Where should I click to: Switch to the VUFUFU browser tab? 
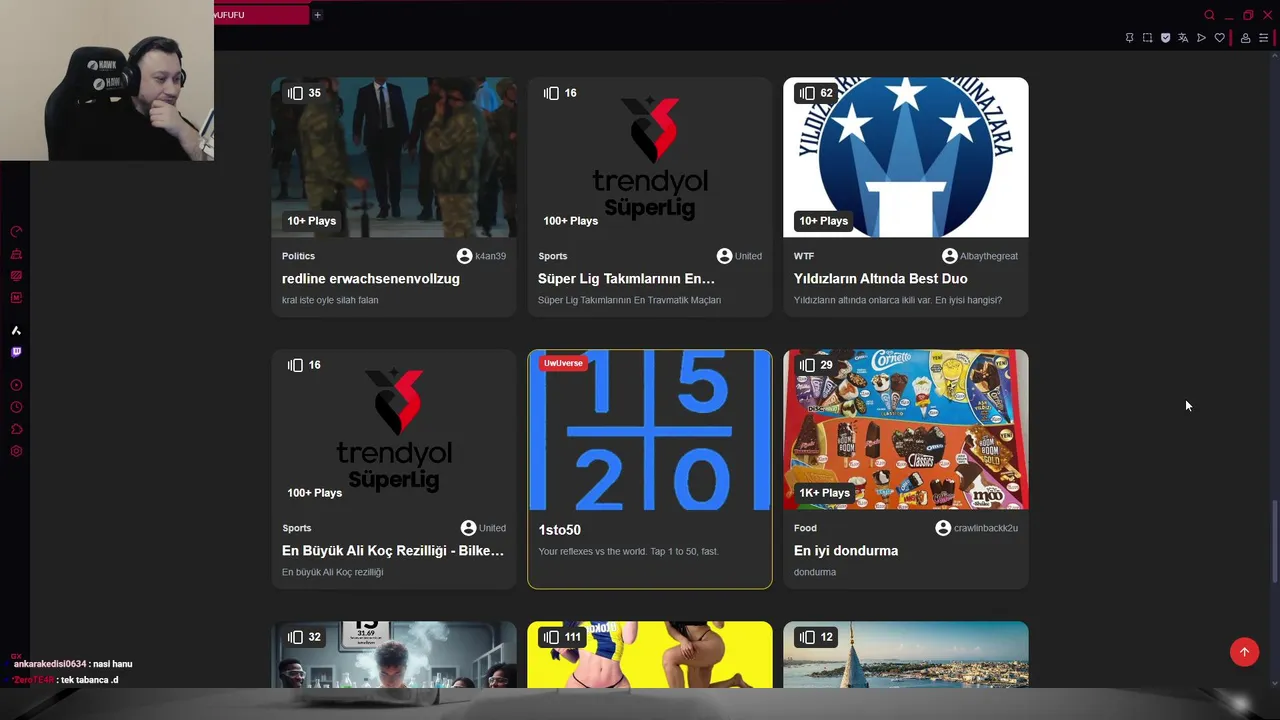click(260, 15)
